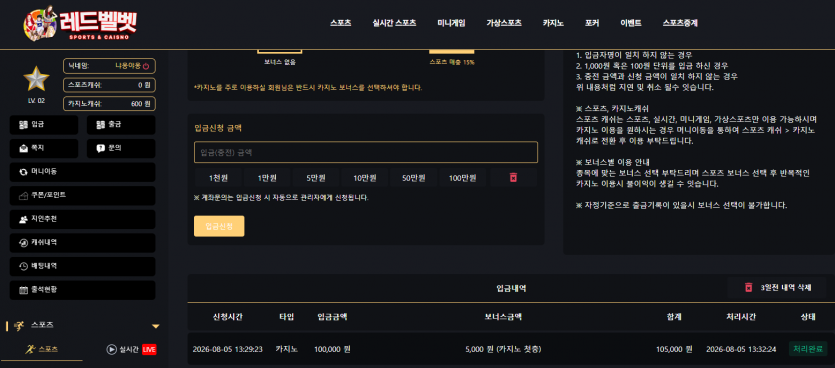
Task: Open 쿠폰/포인트 sidebar item
Action: click(83, 195)
